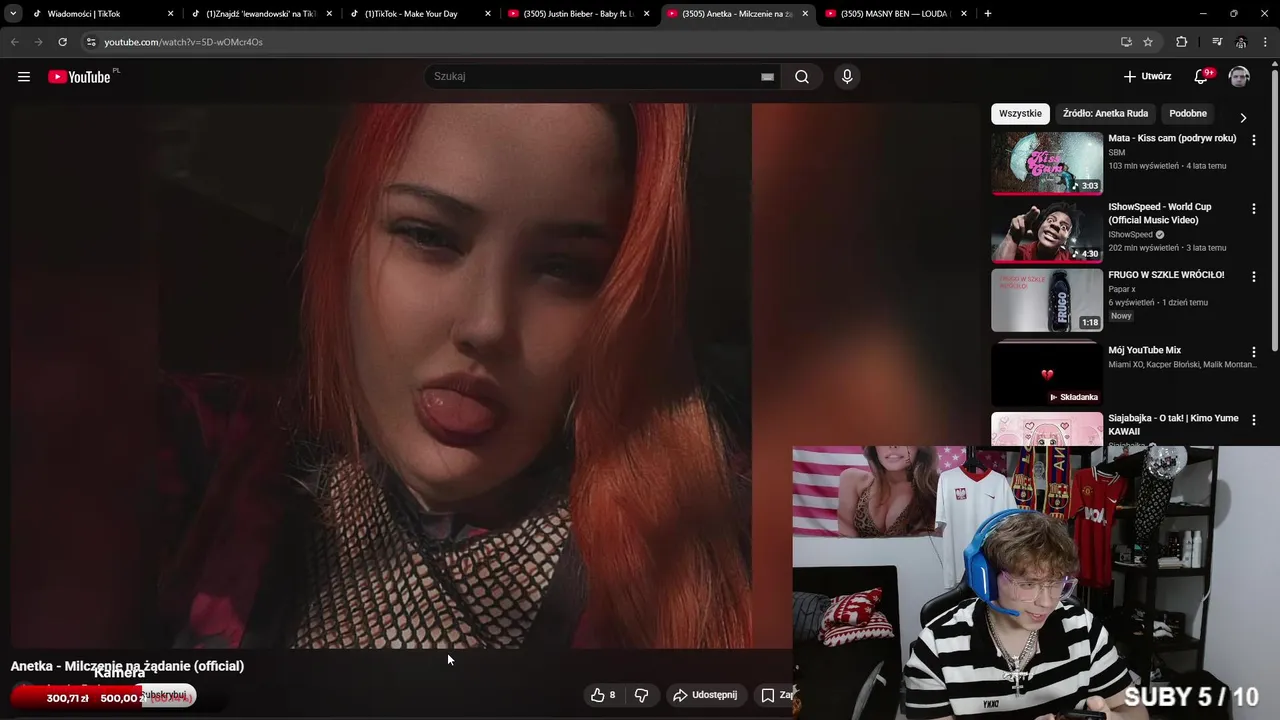Open the YouTube guide hamburger menu
The image size is (1280, 720).
[24, 77]
